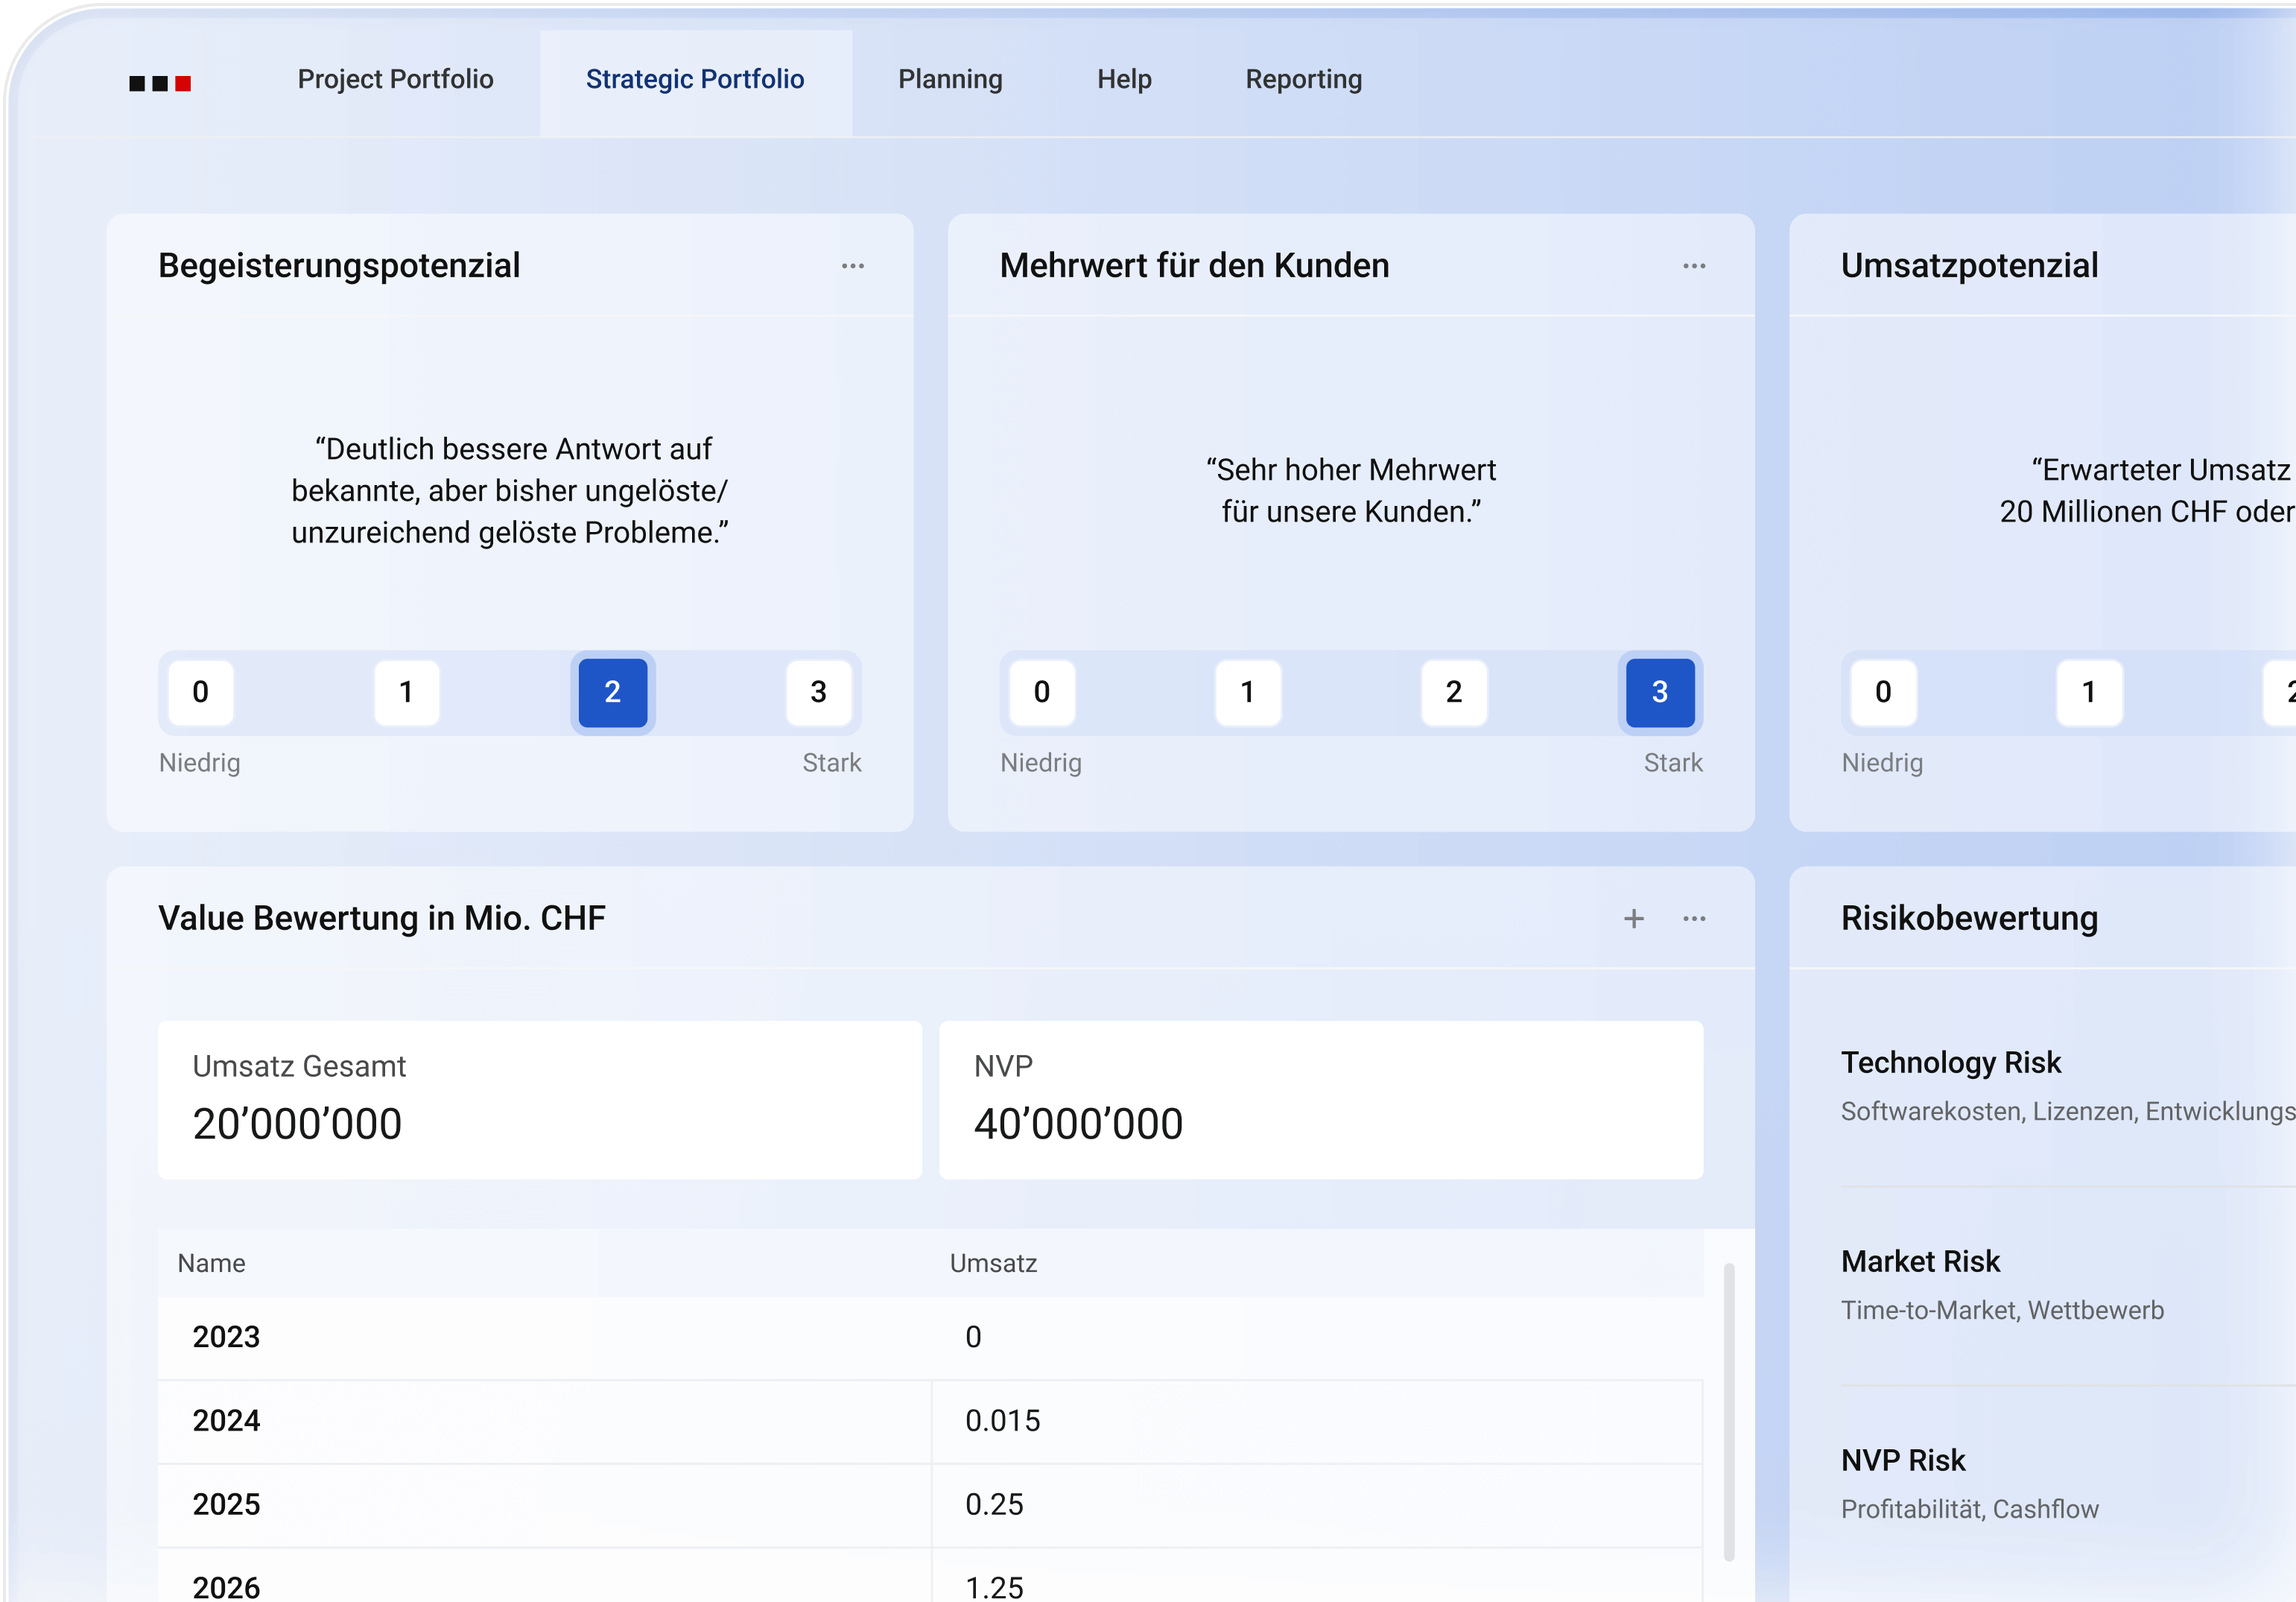This screenshot has width=2296, height=1602.
Task: Click the Help navigation link
Action: coord(1124,79)
